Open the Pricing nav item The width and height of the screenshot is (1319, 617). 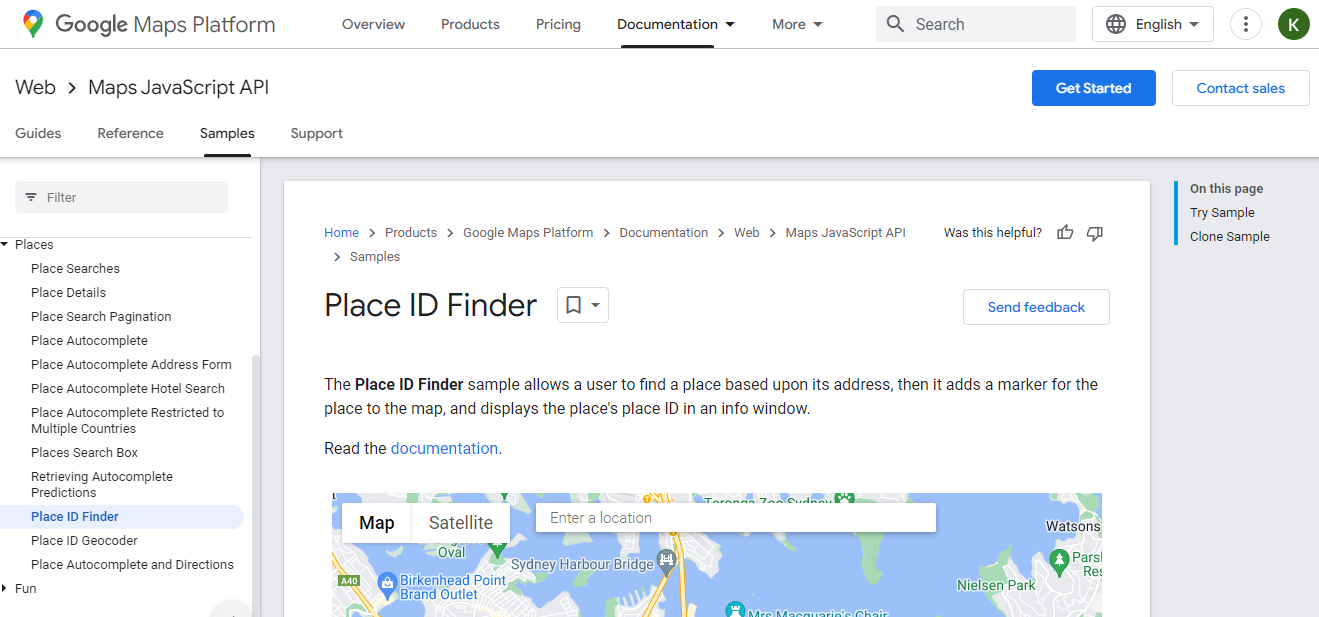558,24
